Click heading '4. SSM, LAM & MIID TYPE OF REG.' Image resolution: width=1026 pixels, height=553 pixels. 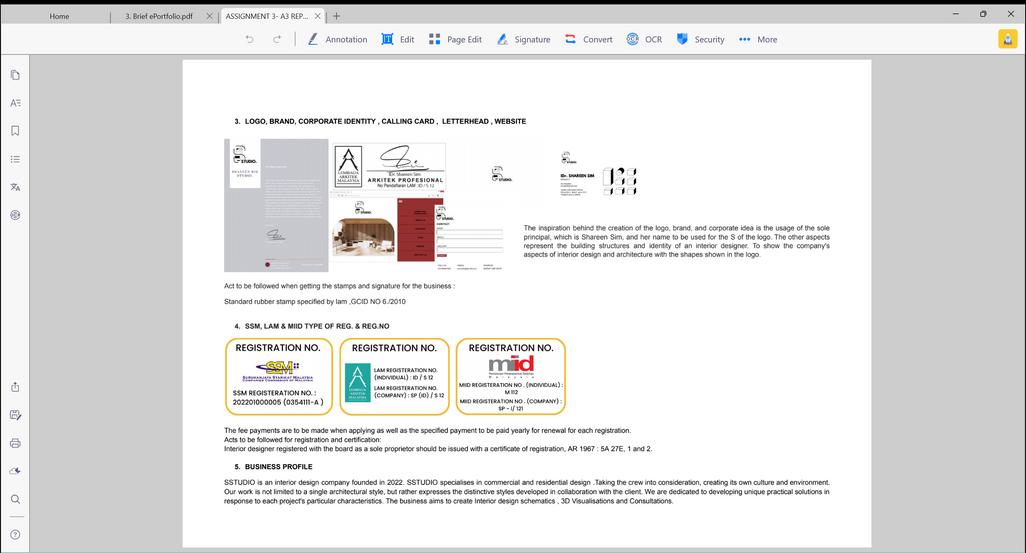[x=312, y=326]
